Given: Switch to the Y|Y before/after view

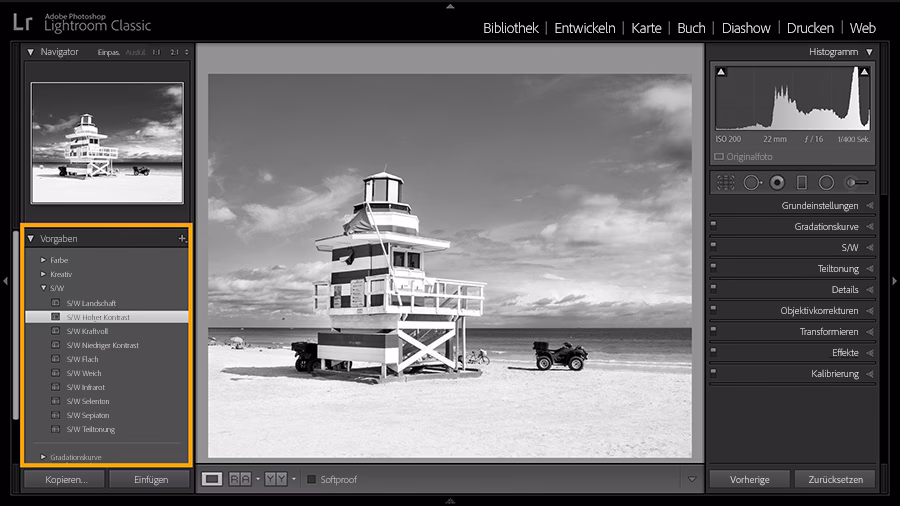Looking at the screenshot, I should click(275, 479).
